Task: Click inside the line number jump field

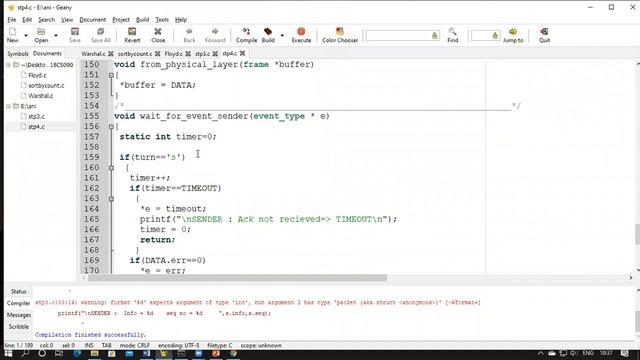Action: tap(481, 36)
